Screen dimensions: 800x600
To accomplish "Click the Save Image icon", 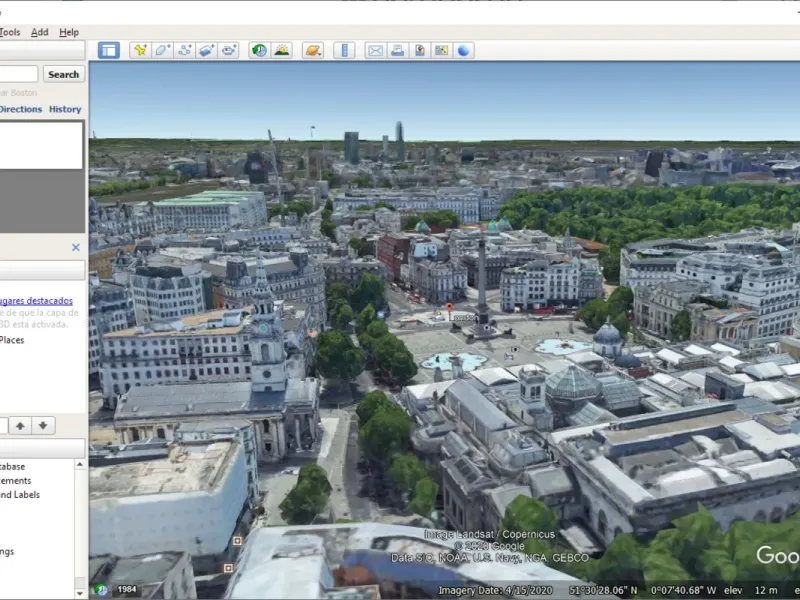I will point(419,50).
